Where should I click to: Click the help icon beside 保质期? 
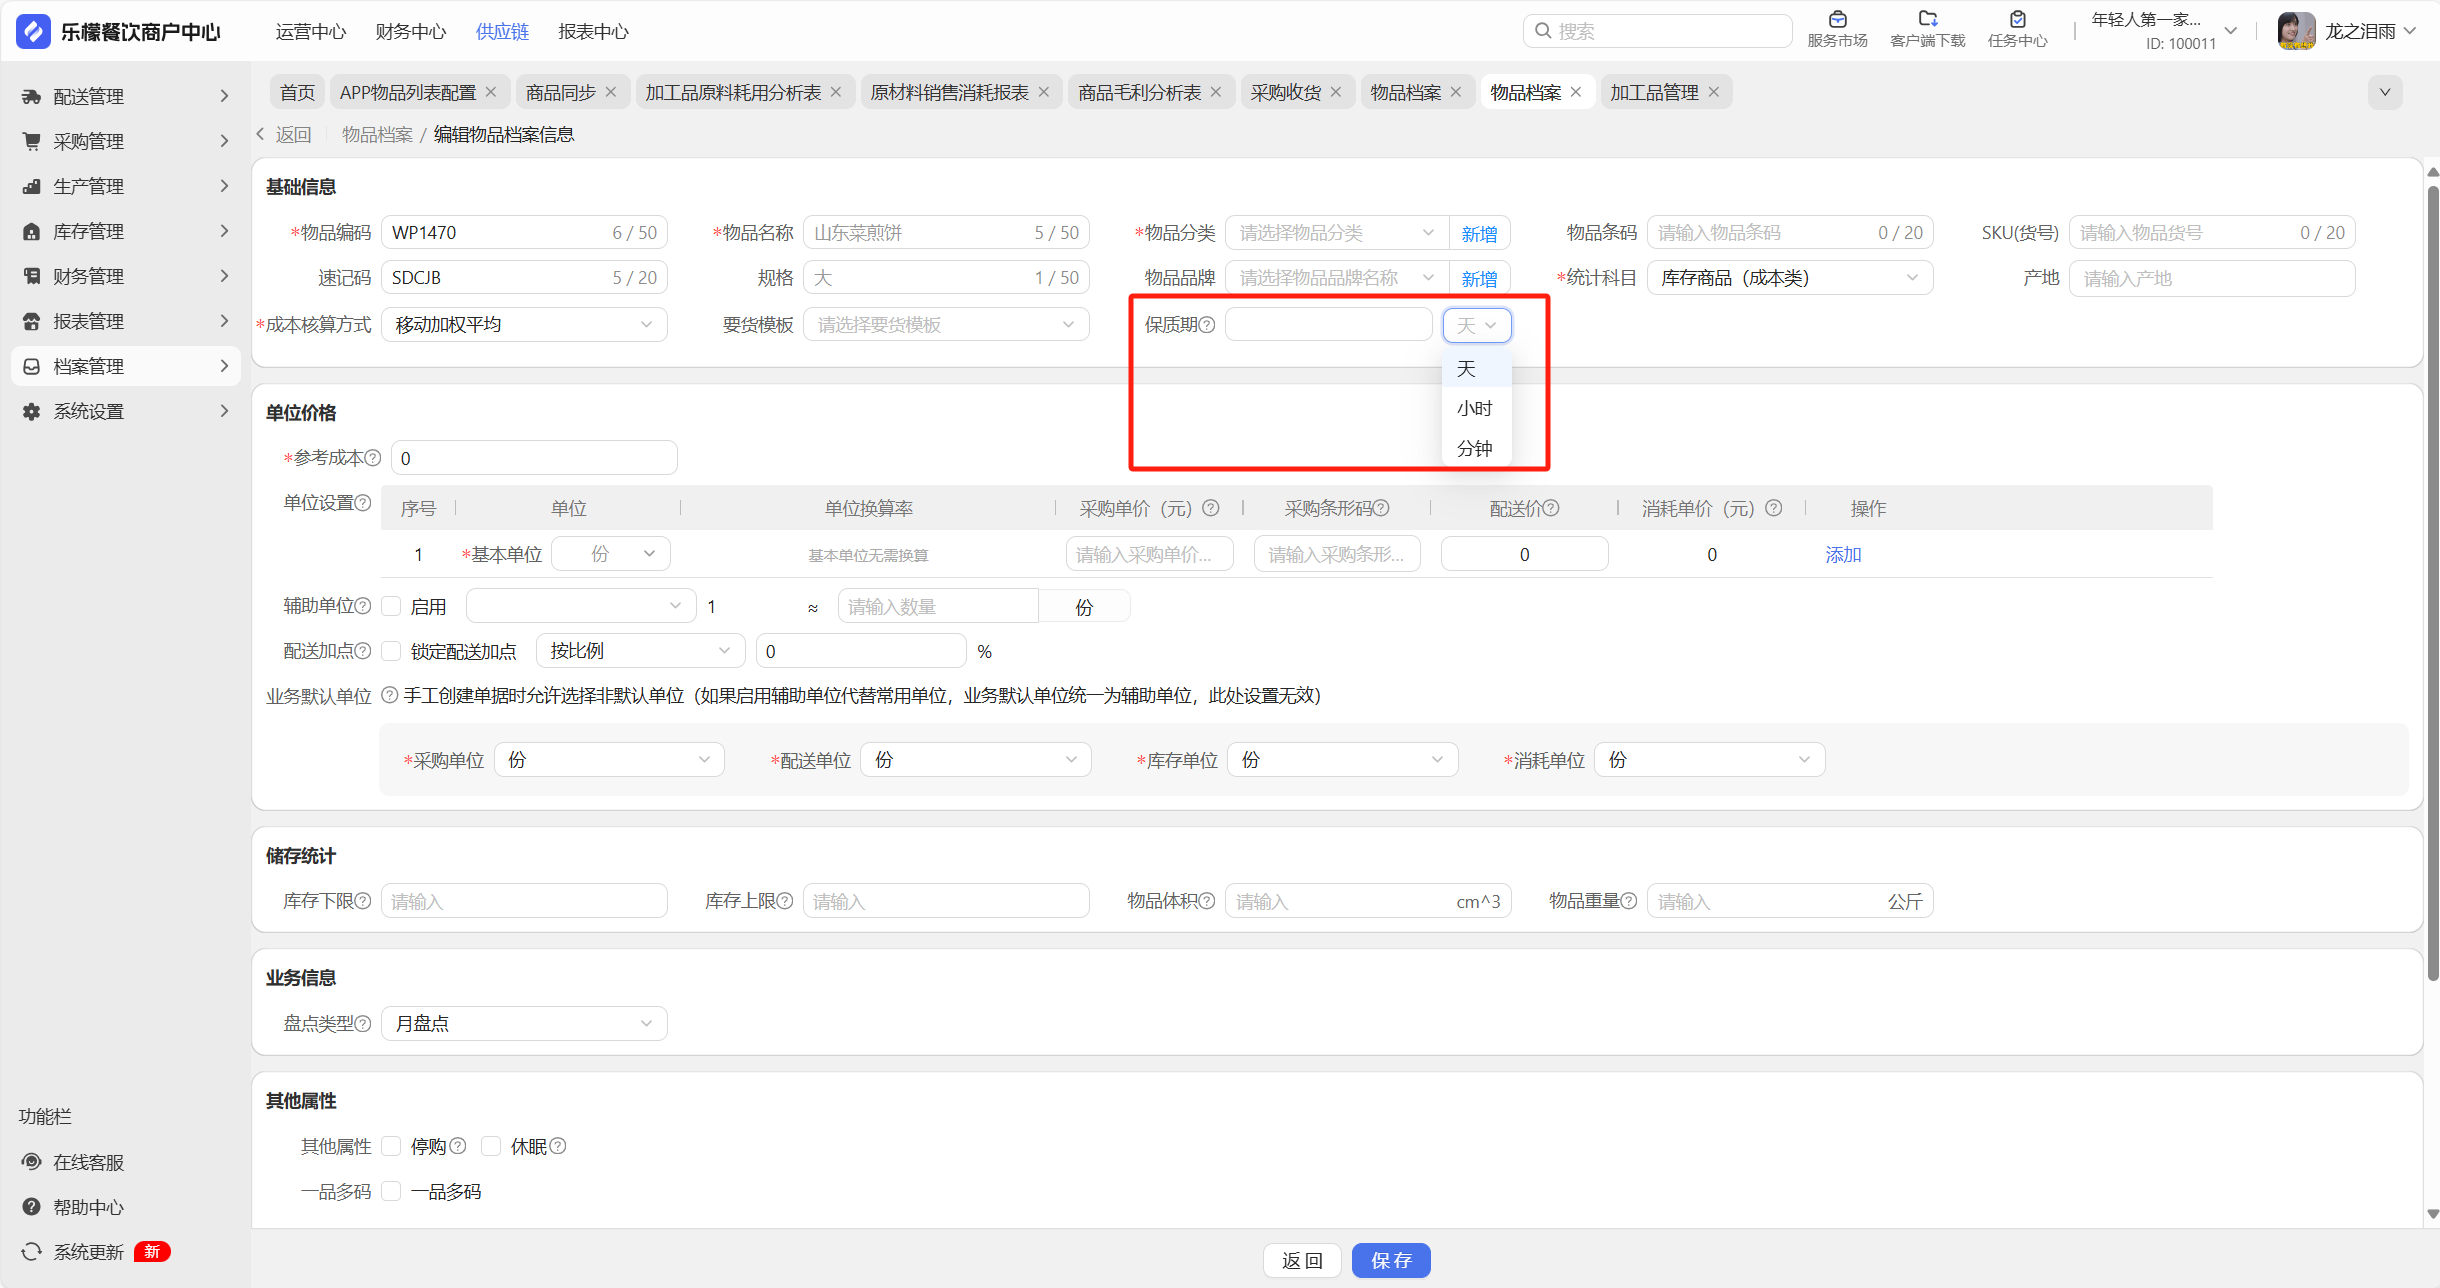click(x=1207, y=325)
